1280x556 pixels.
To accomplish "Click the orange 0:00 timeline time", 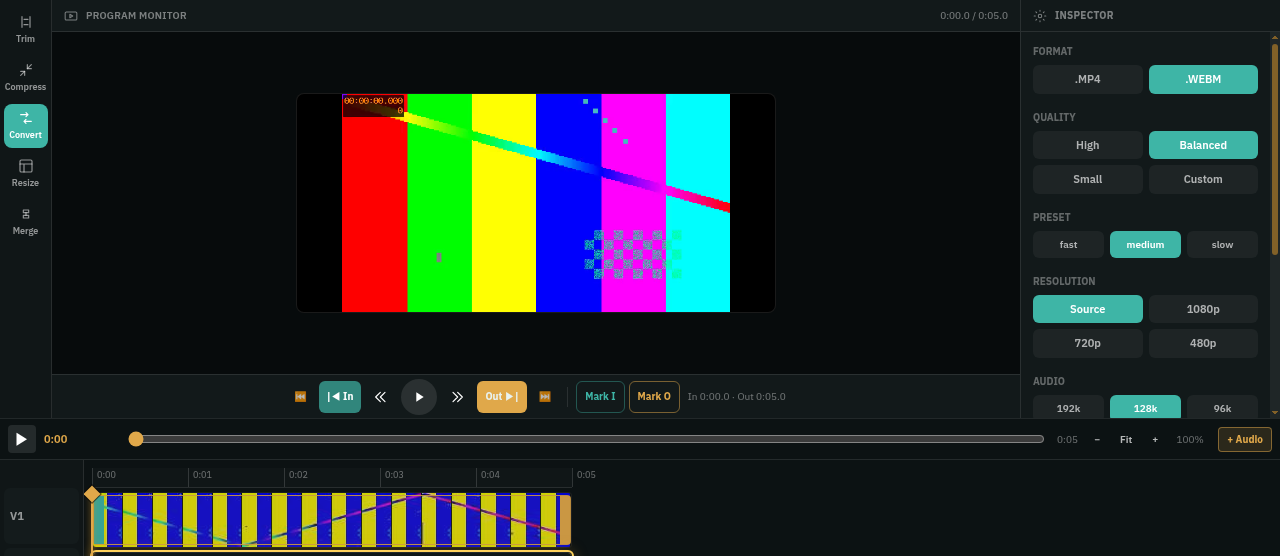I will pyautogui.click(x=56, y=439).
